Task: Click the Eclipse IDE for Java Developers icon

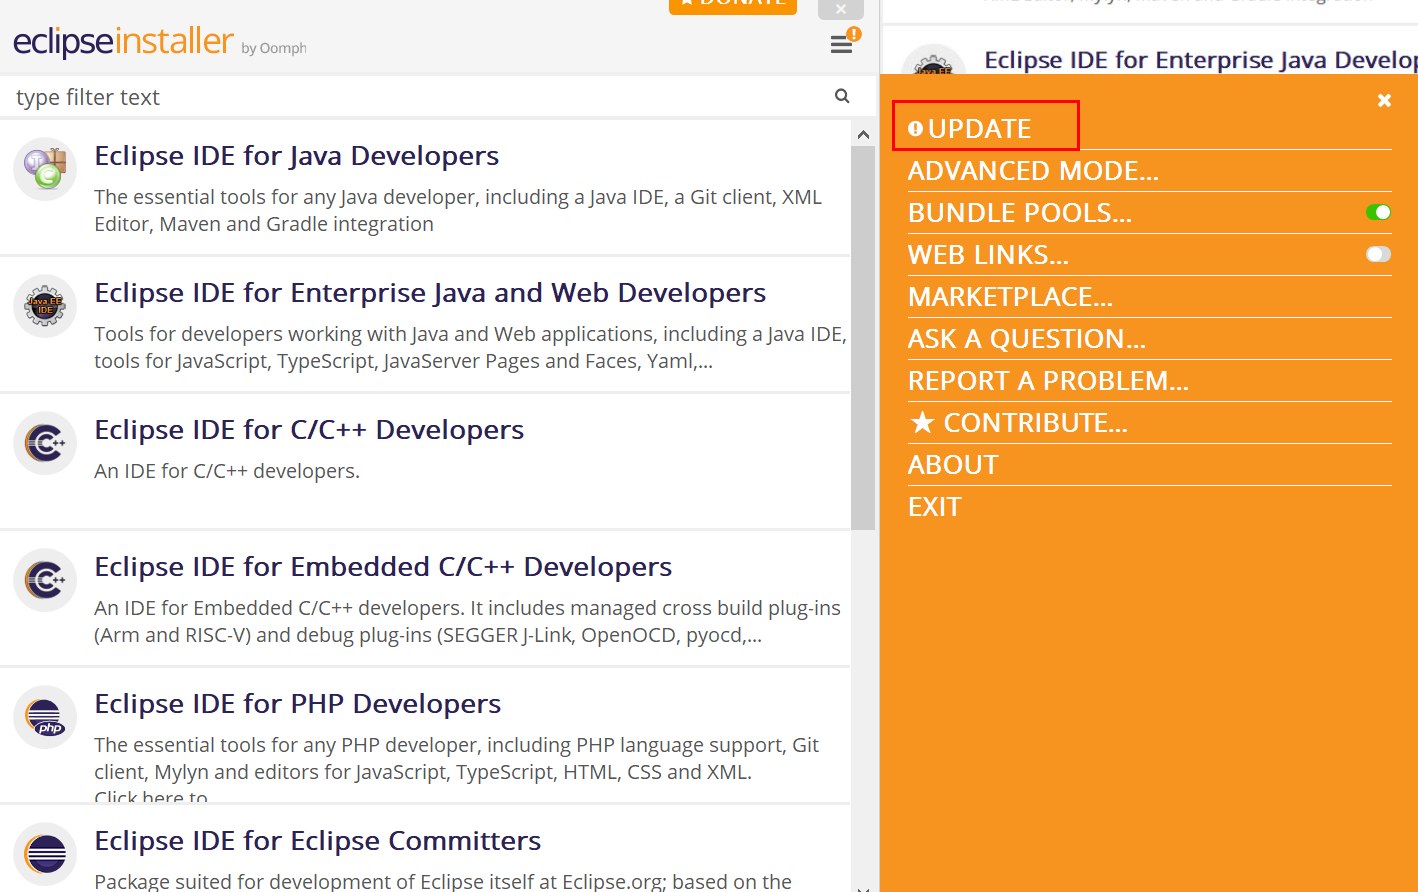Action: (45, 168)
